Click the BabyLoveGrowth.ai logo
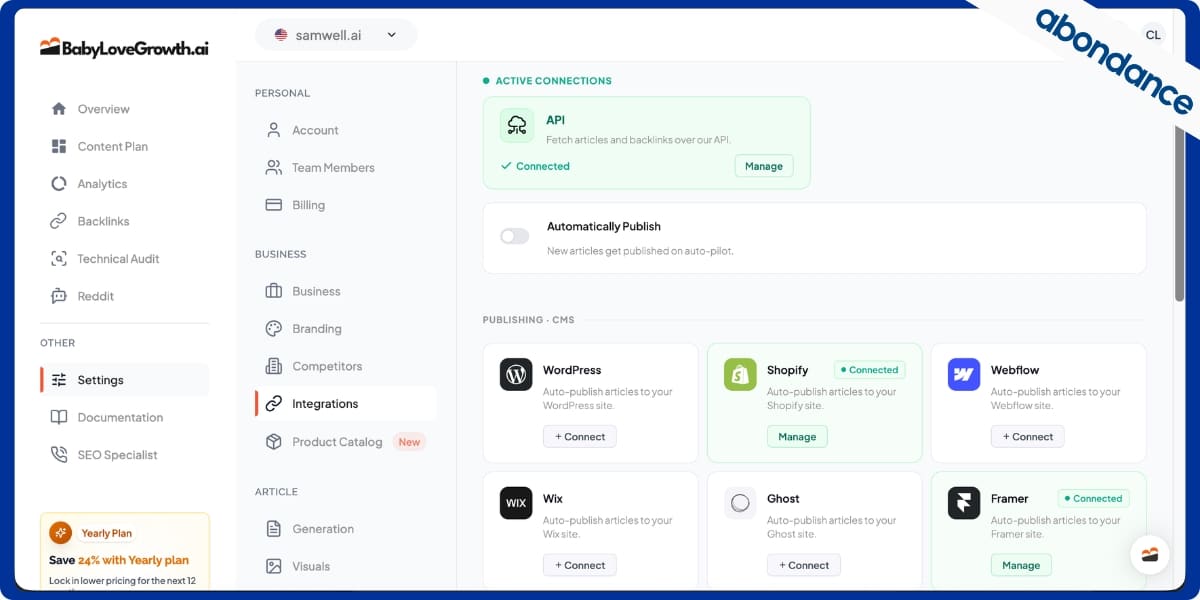 click(x=124, y=47)
